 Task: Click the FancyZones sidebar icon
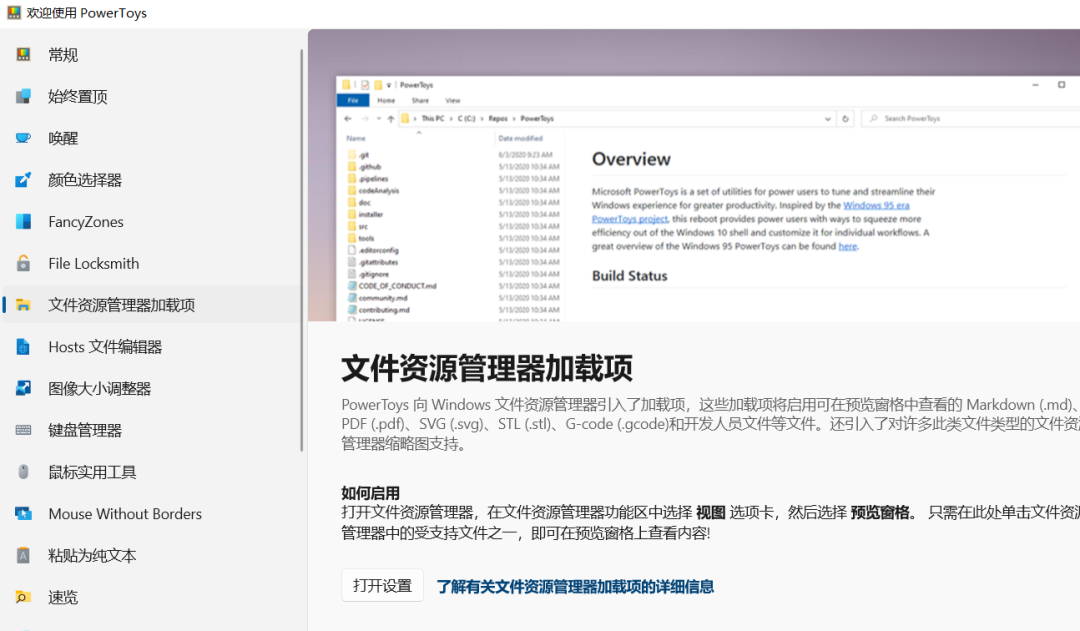click(23, 222)
